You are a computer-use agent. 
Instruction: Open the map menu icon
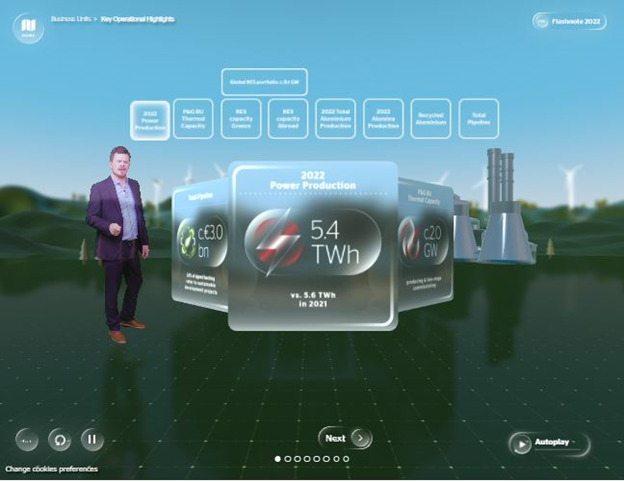28,28
